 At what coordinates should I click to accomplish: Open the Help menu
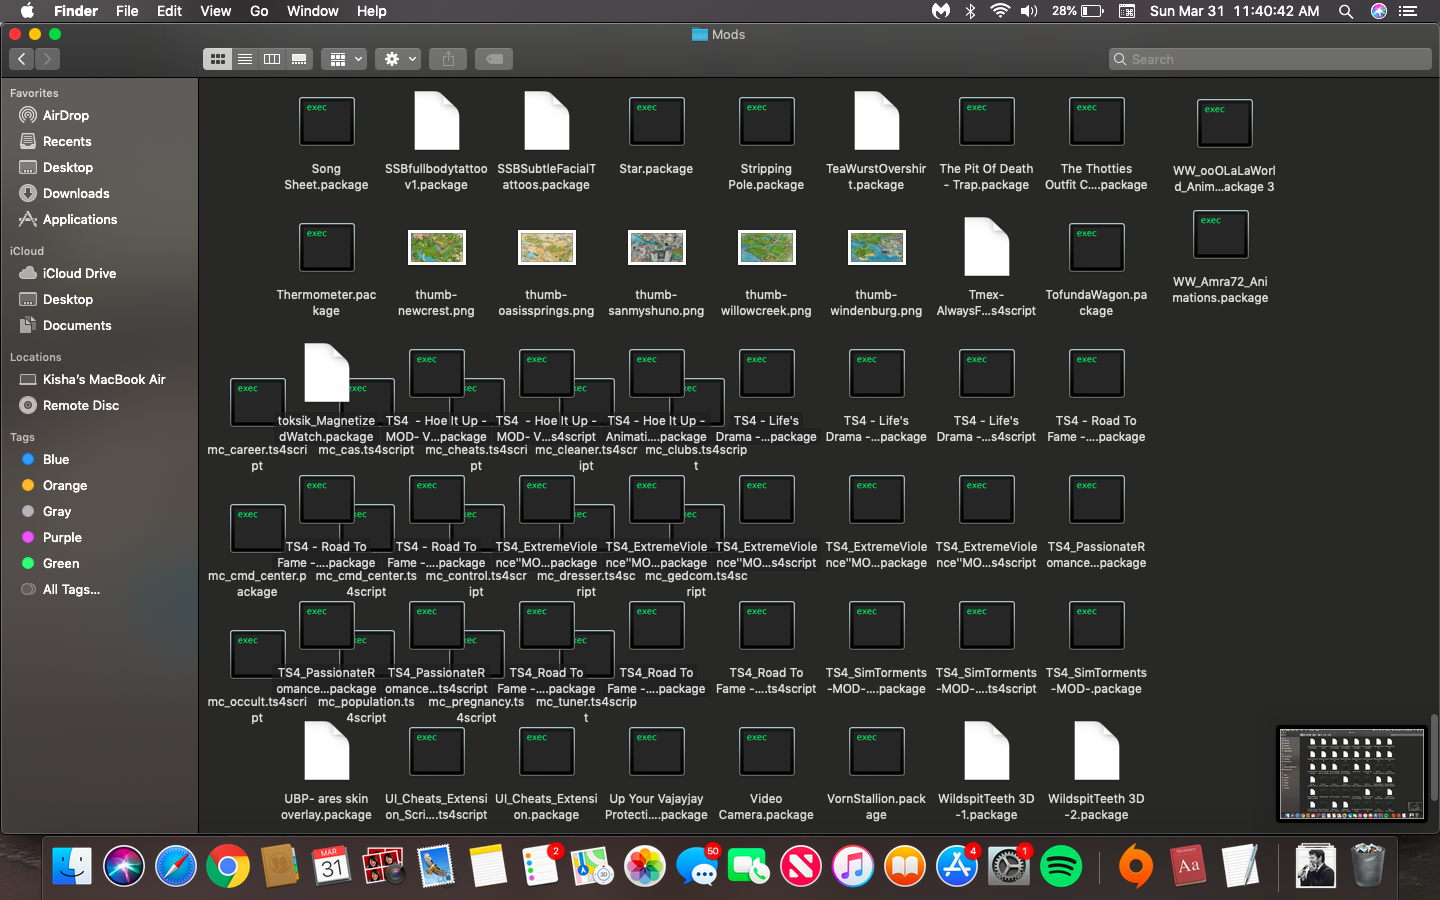click(371, 11)
